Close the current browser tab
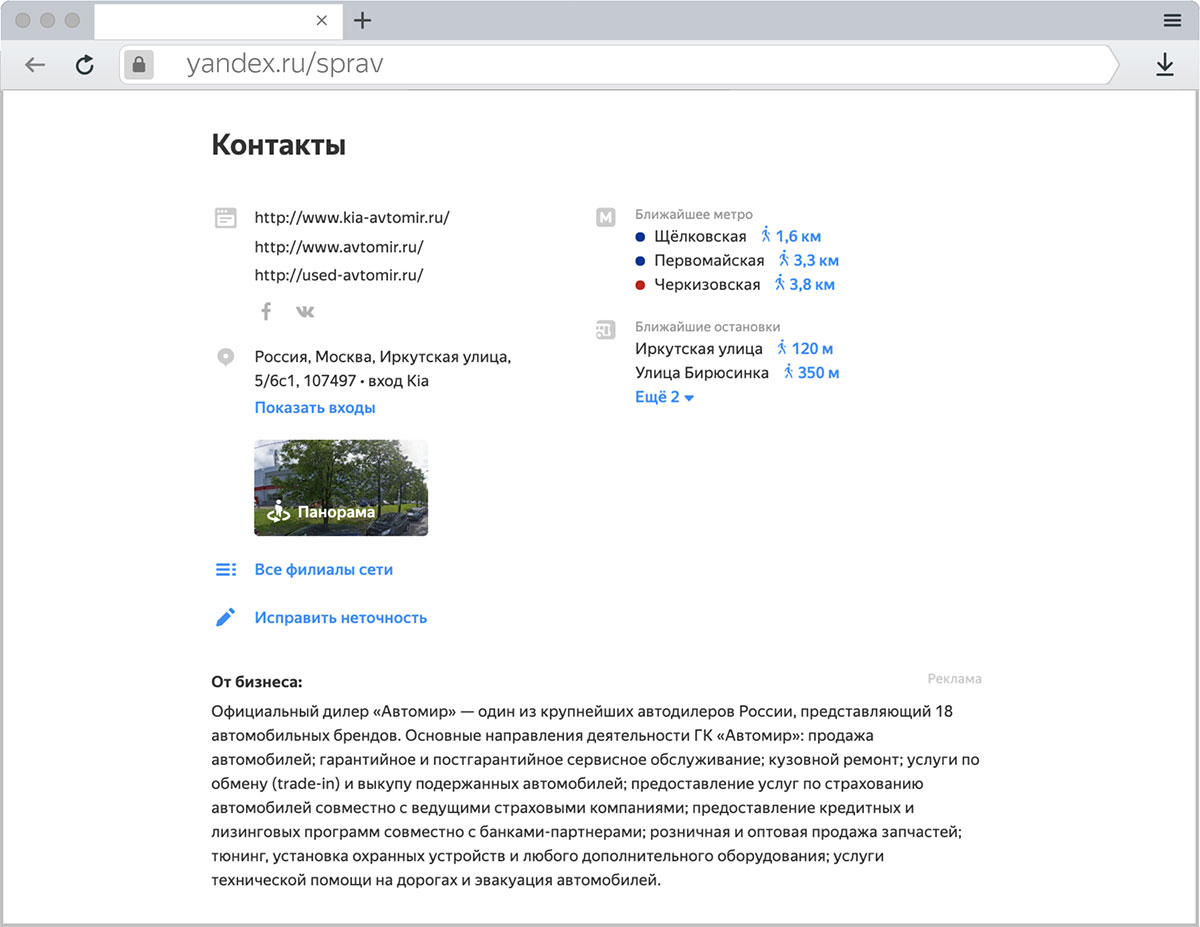 click(x=321, y=20)
